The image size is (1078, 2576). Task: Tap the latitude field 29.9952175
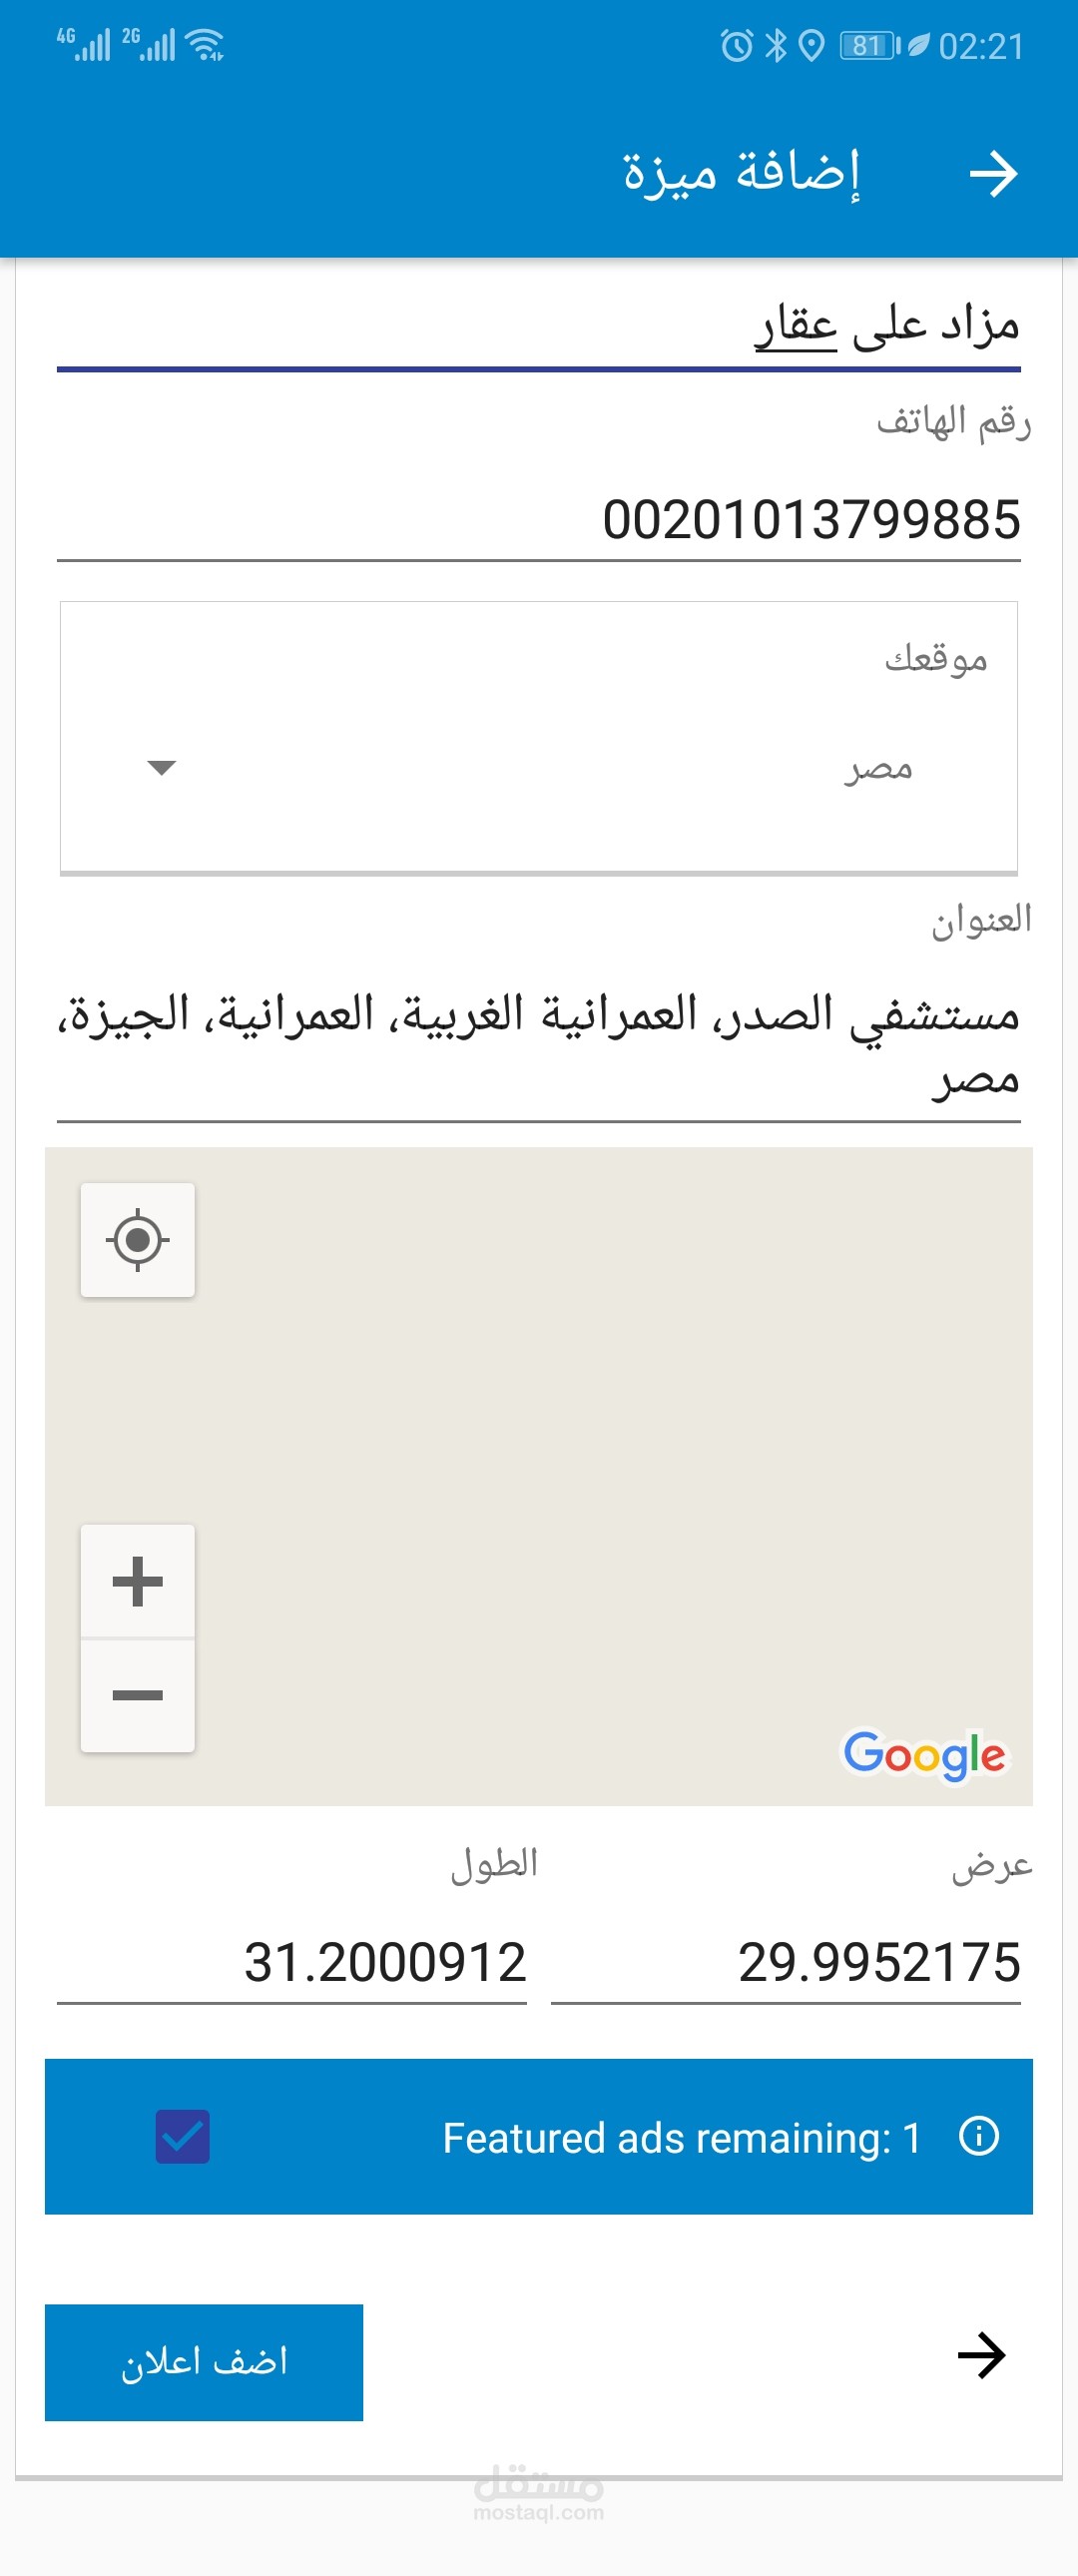point(785,1962)
